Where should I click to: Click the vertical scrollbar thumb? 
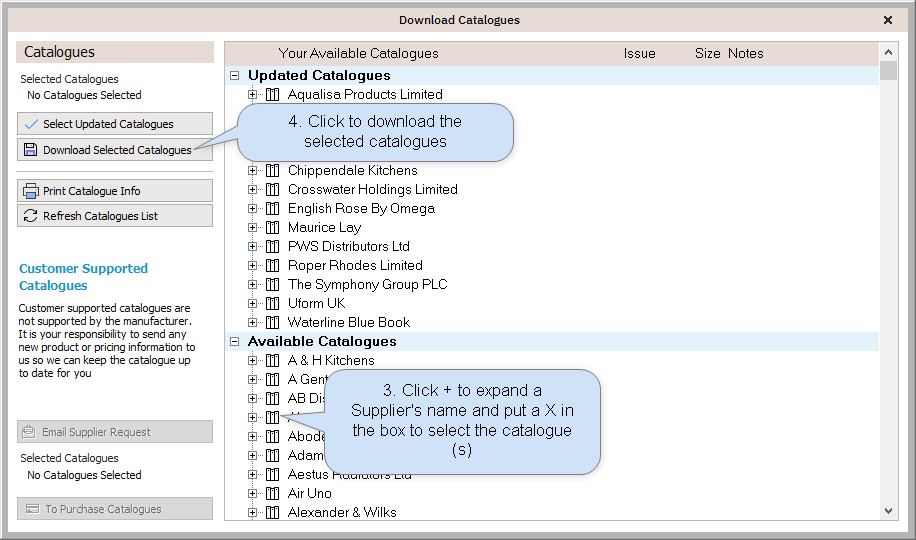[x=888, y=71]
